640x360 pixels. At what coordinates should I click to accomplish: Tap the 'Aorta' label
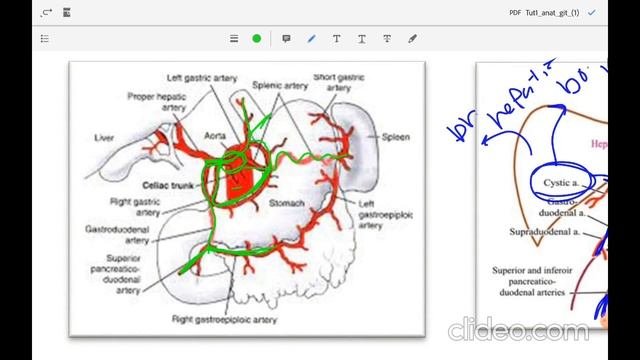point(215,136)
